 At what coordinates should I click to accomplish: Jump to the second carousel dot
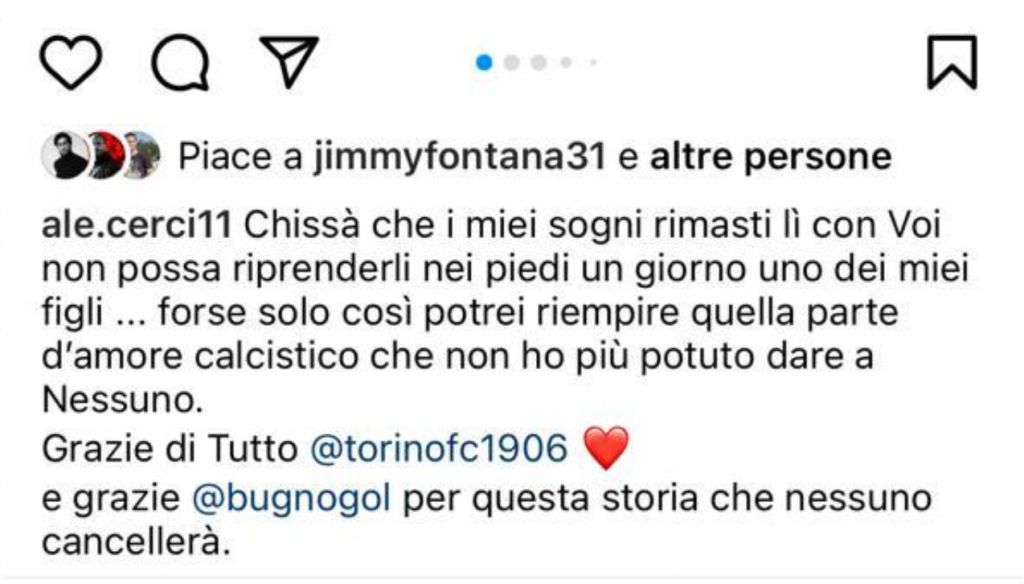coord(512,63)
